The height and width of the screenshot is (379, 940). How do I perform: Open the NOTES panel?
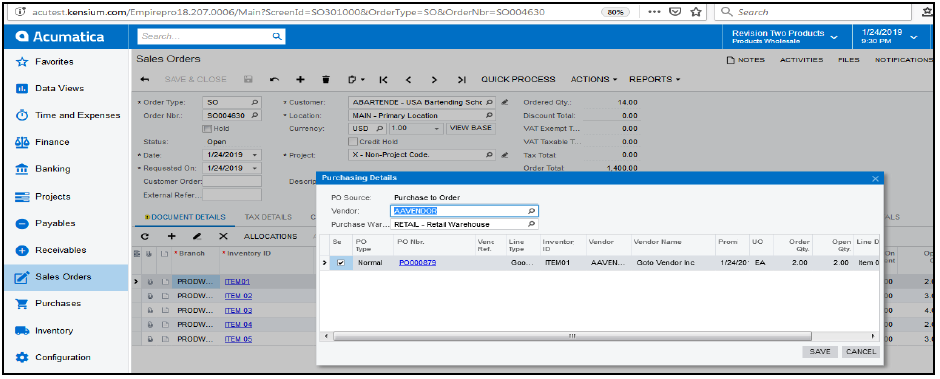tap(746, 60)
